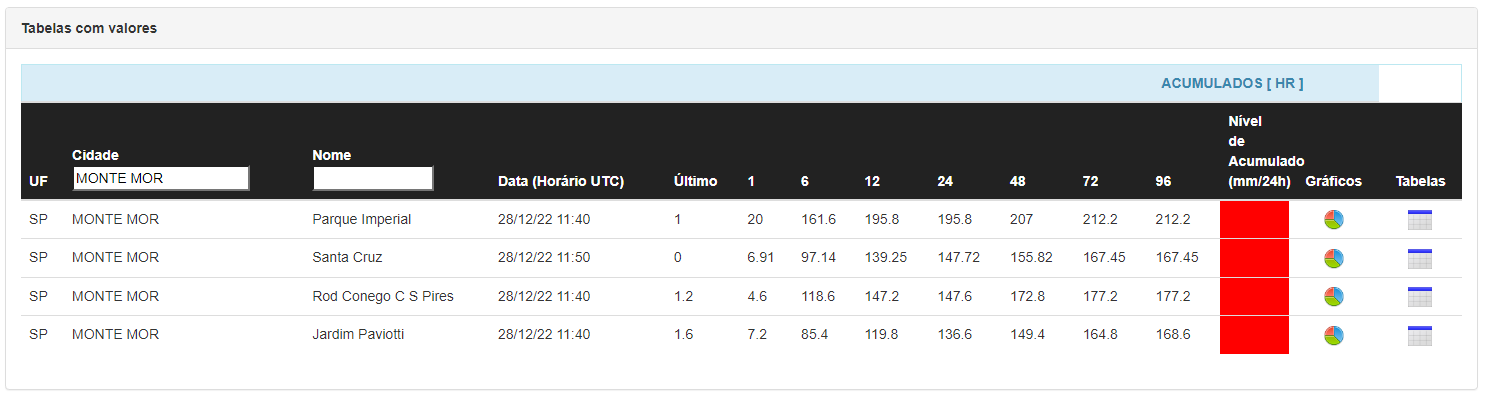Click the Tabelas com valores panel title
Viewport: 1490px width, 399px height.
(89, 29)
